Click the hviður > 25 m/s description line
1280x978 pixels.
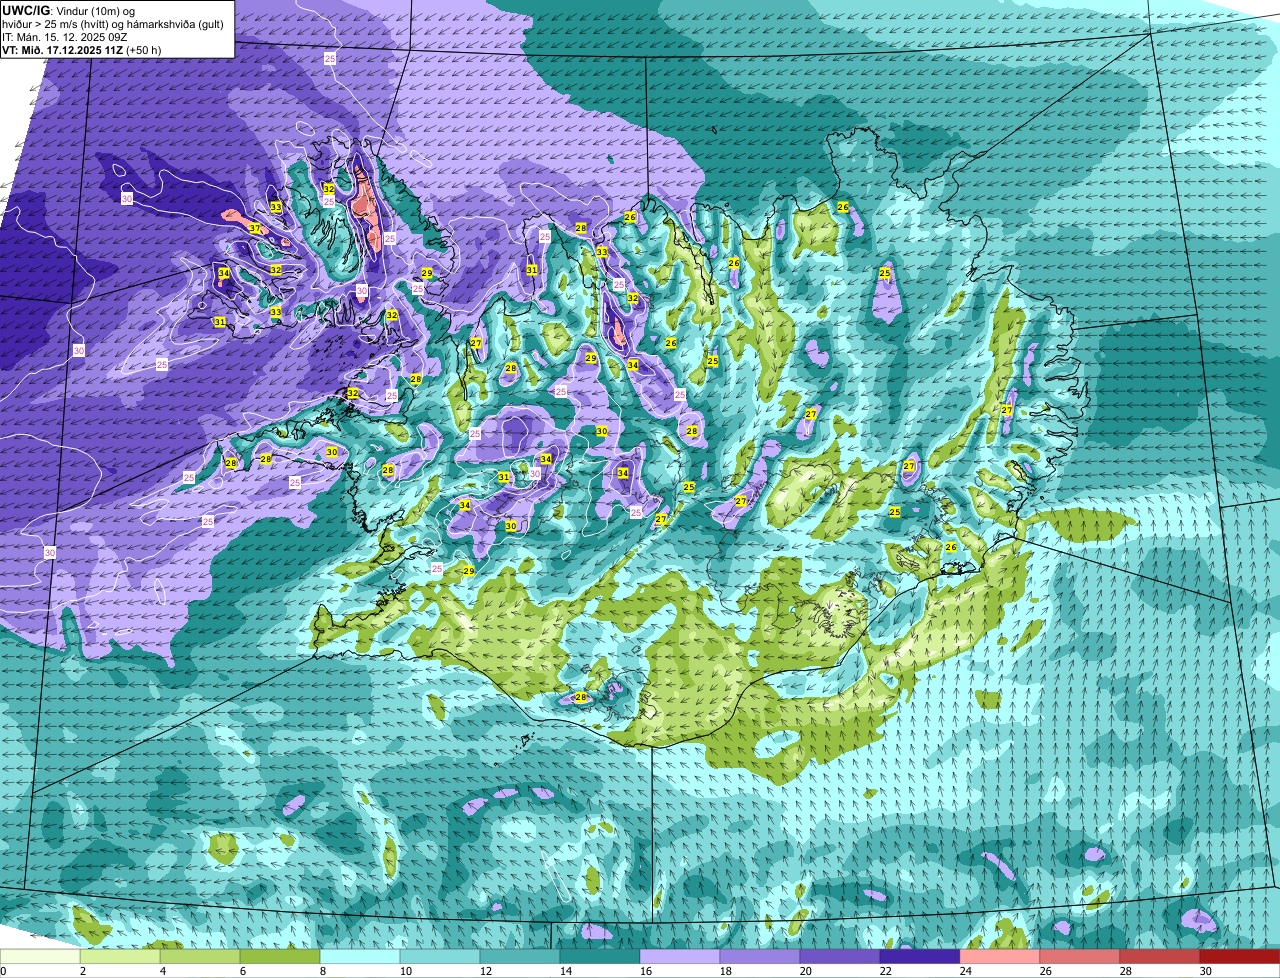(x=113, y=23)
